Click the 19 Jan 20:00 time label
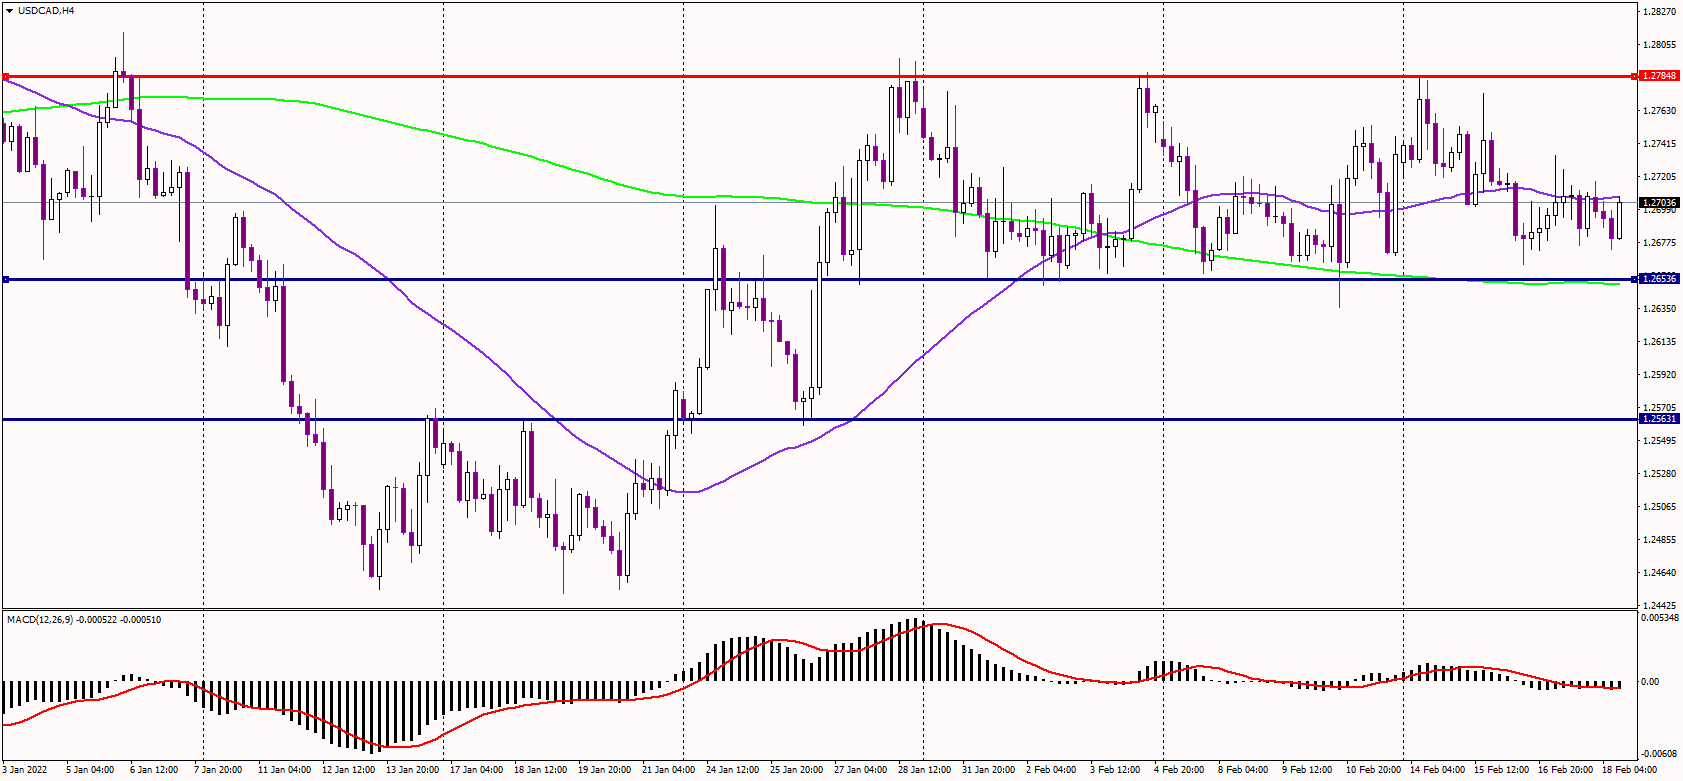 [x=604, y=770]
